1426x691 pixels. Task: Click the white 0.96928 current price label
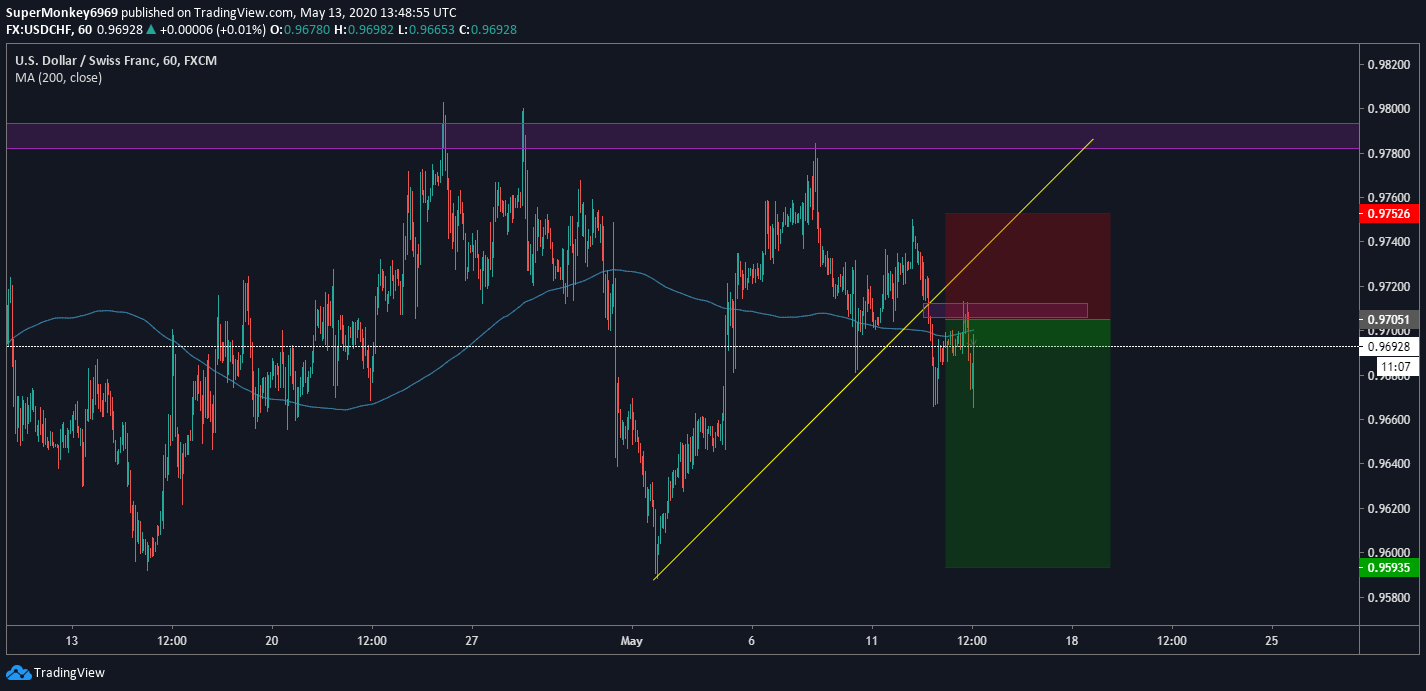coord(1389,346)
